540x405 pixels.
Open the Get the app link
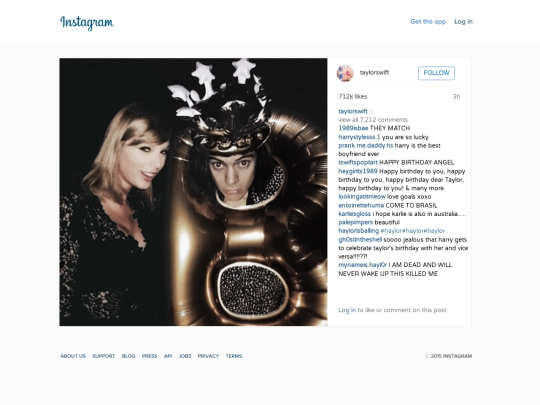[x=428, y=22]
